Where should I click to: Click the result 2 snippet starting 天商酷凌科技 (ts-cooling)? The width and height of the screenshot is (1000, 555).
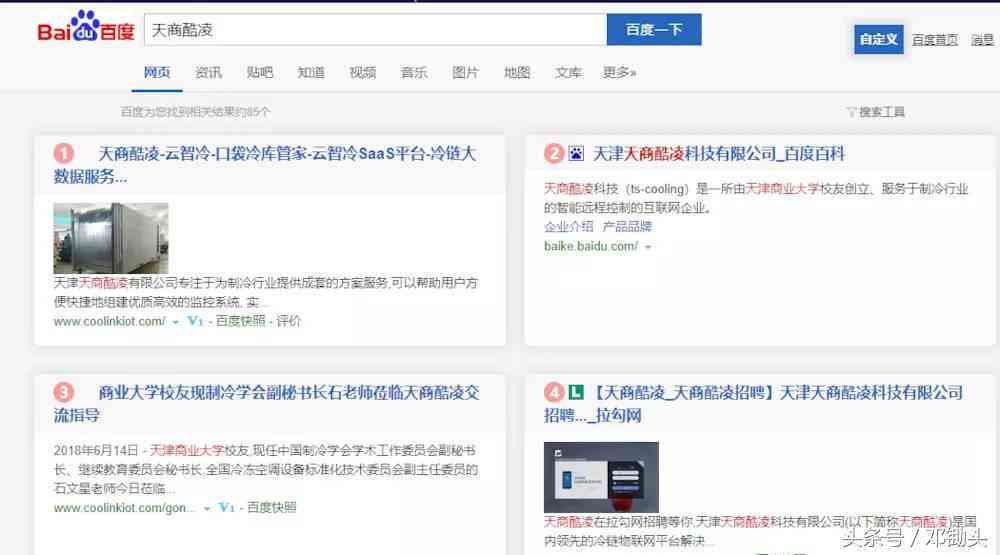(x=756, y=198)
